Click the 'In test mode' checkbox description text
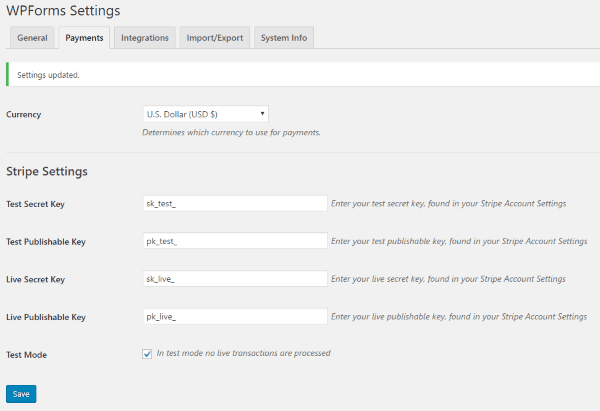This screenshot has width=600, height=411. pos(243,353)
